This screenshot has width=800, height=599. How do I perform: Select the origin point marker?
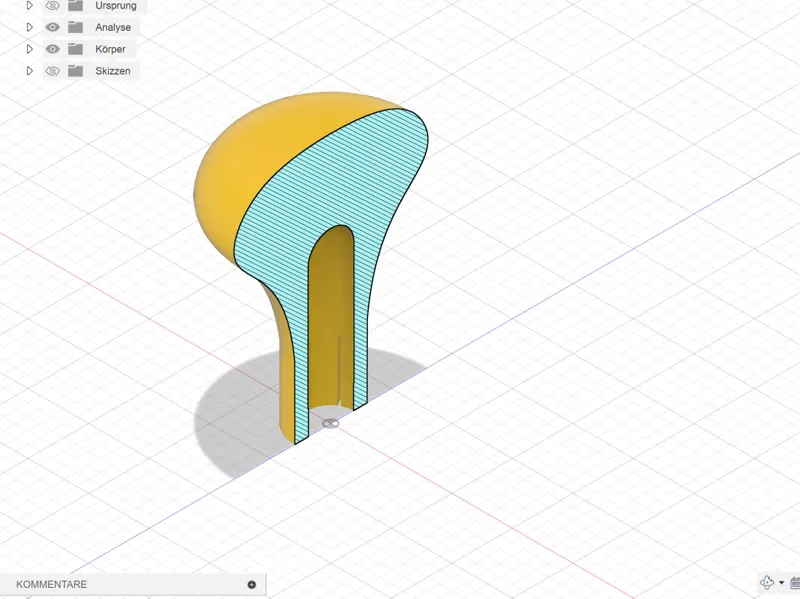pos(331,423)
